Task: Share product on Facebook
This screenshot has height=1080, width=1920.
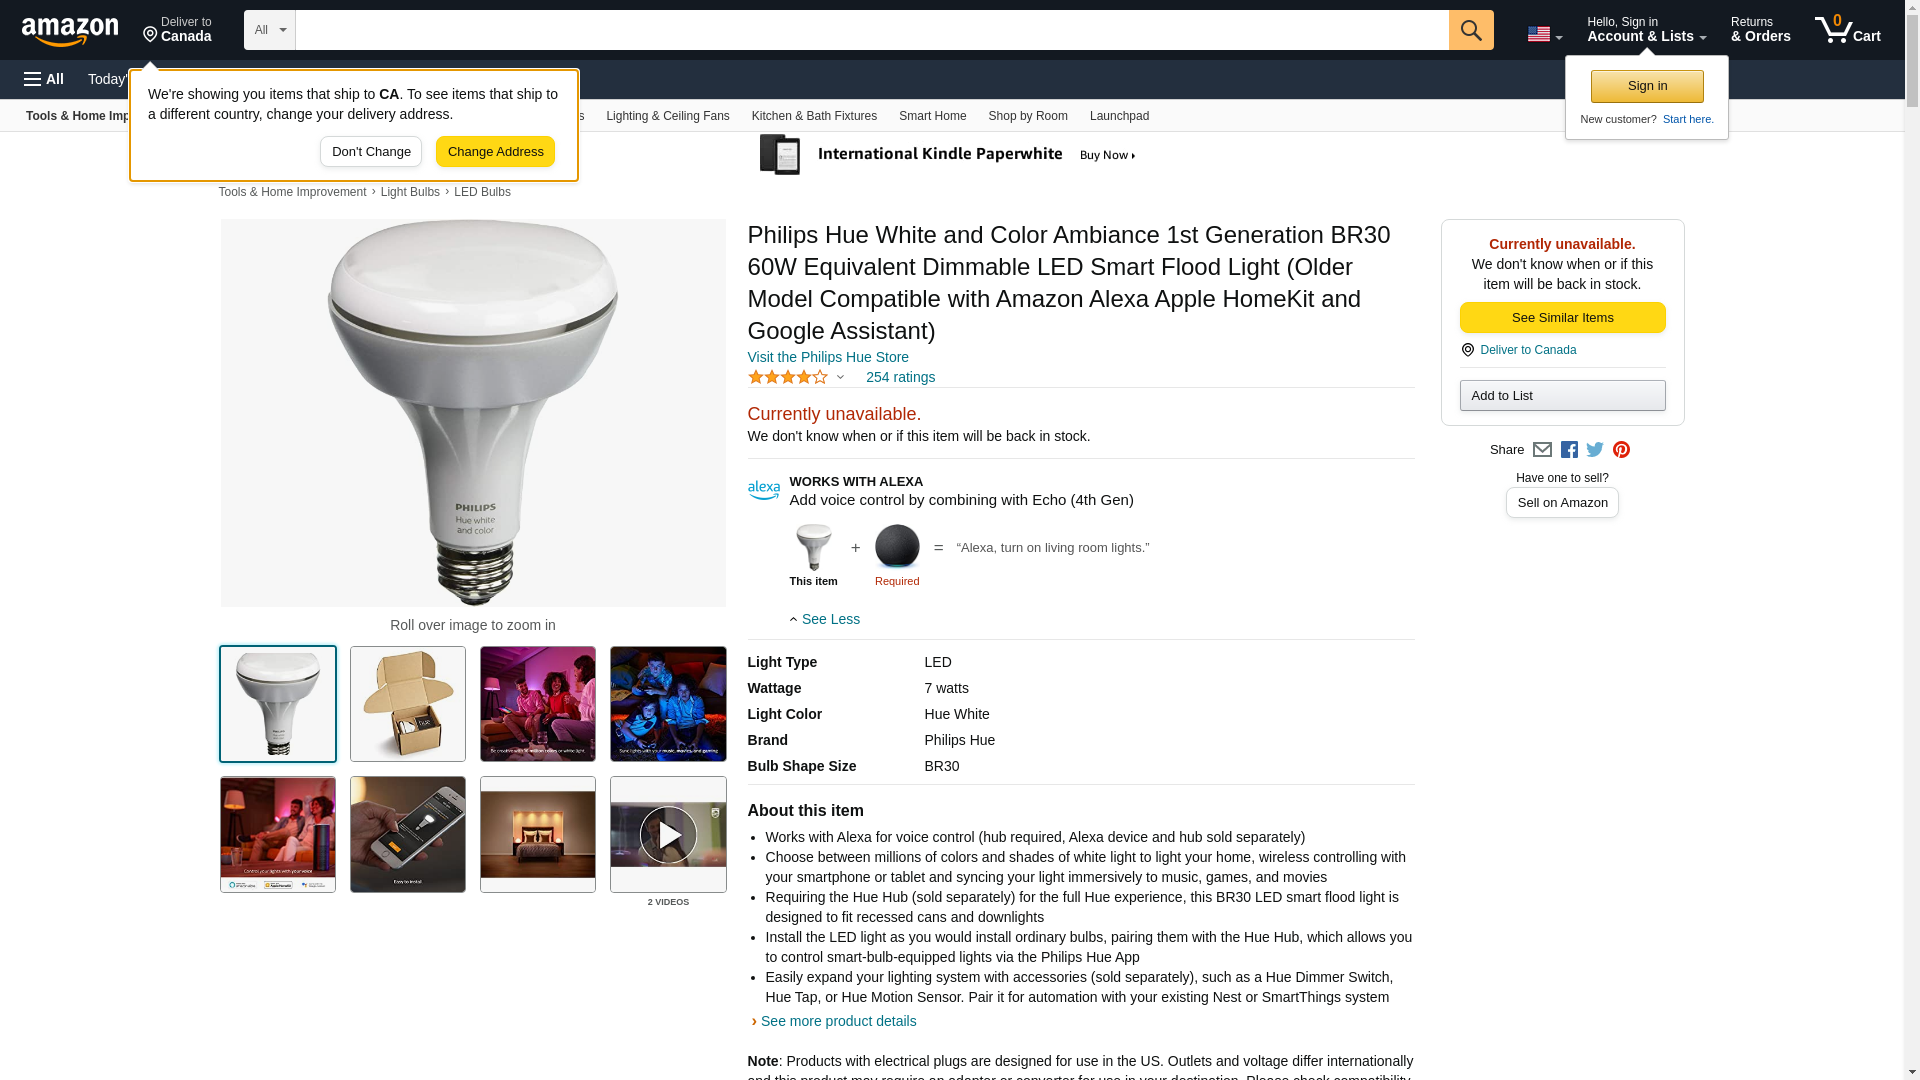Action: pos(1569,450)
